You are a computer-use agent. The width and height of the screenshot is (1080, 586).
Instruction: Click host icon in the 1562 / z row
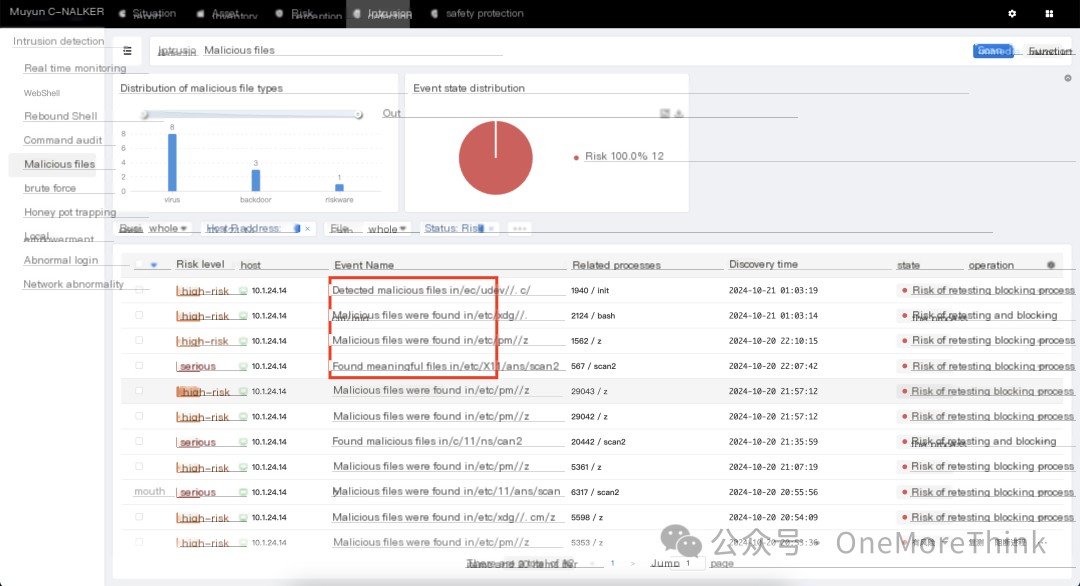(243, 341)
